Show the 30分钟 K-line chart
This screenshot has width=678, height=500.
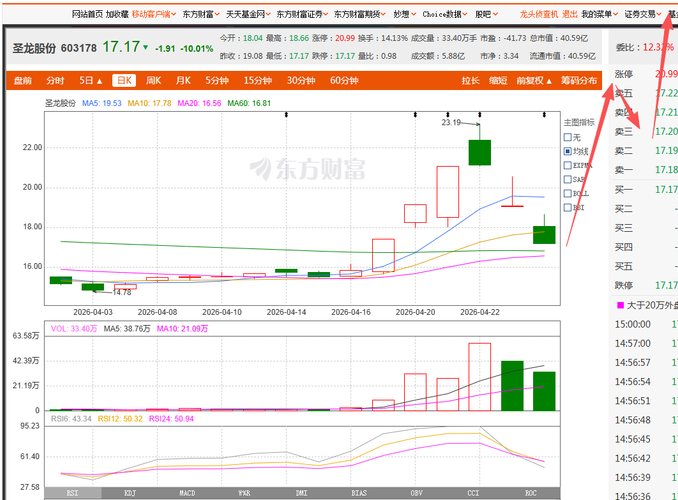(301, 80)
